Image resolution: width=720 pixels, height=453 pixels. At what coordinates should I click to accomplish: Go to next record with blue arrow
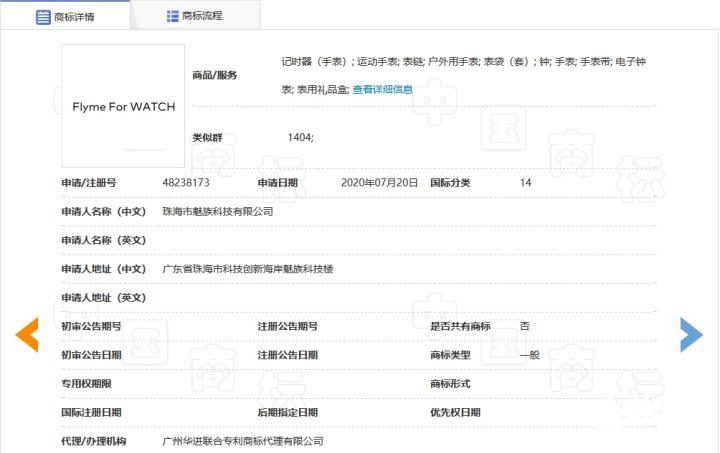click(691, 335)
